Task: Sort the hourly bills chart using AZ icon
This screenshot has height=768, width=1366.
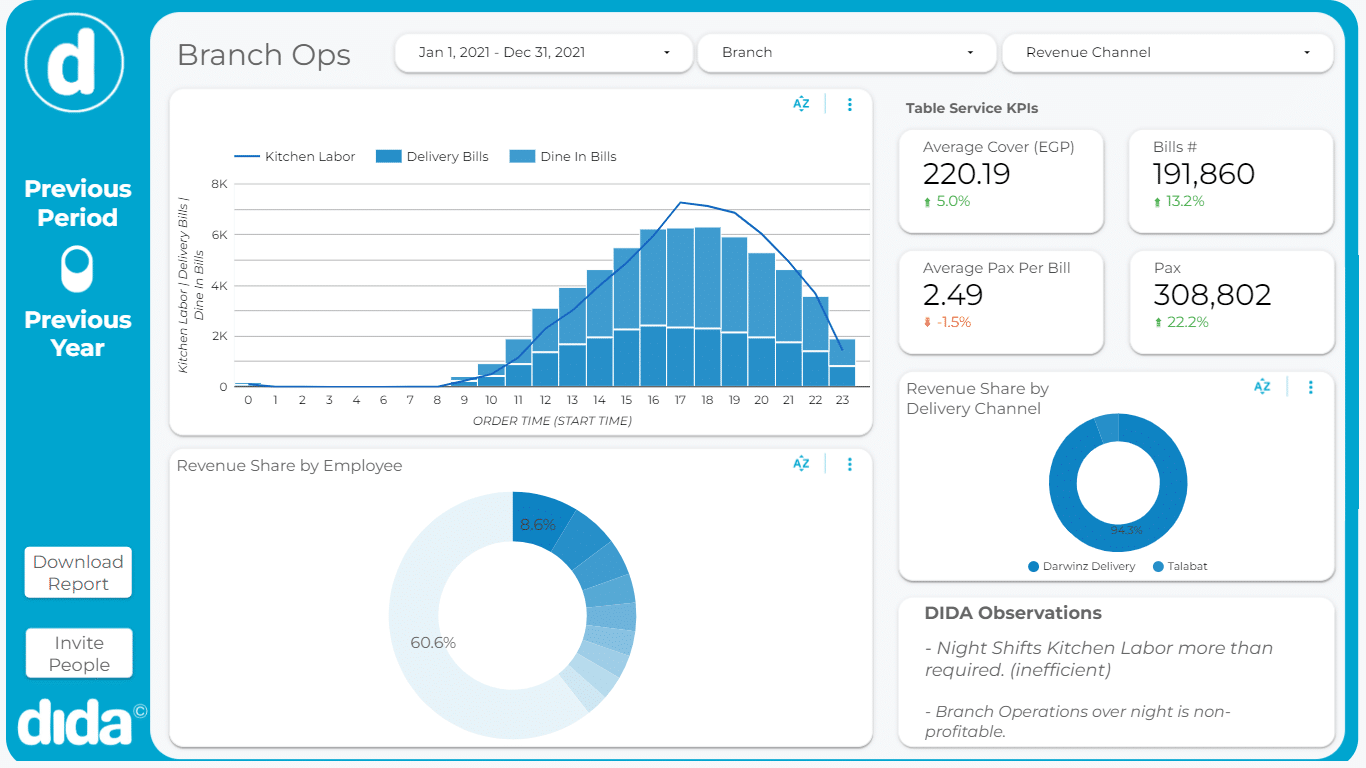Action: pyautogui.click(x=801, y=104)
